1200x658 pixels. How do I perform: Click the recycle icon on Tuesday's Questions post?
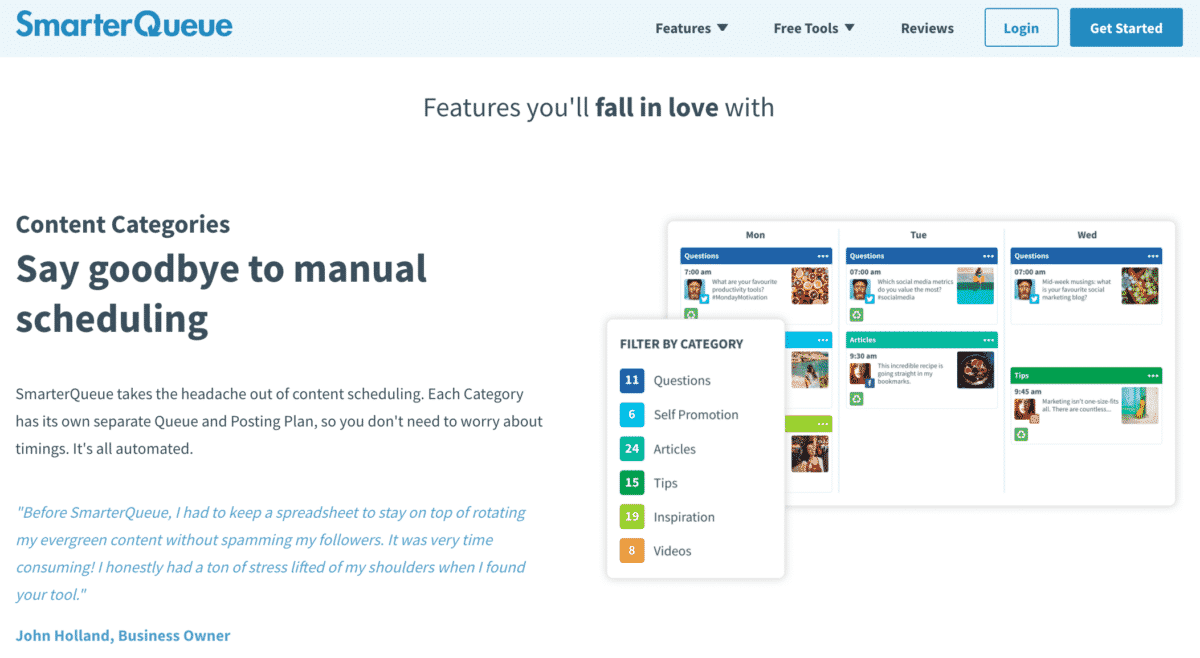coord(856,314)
